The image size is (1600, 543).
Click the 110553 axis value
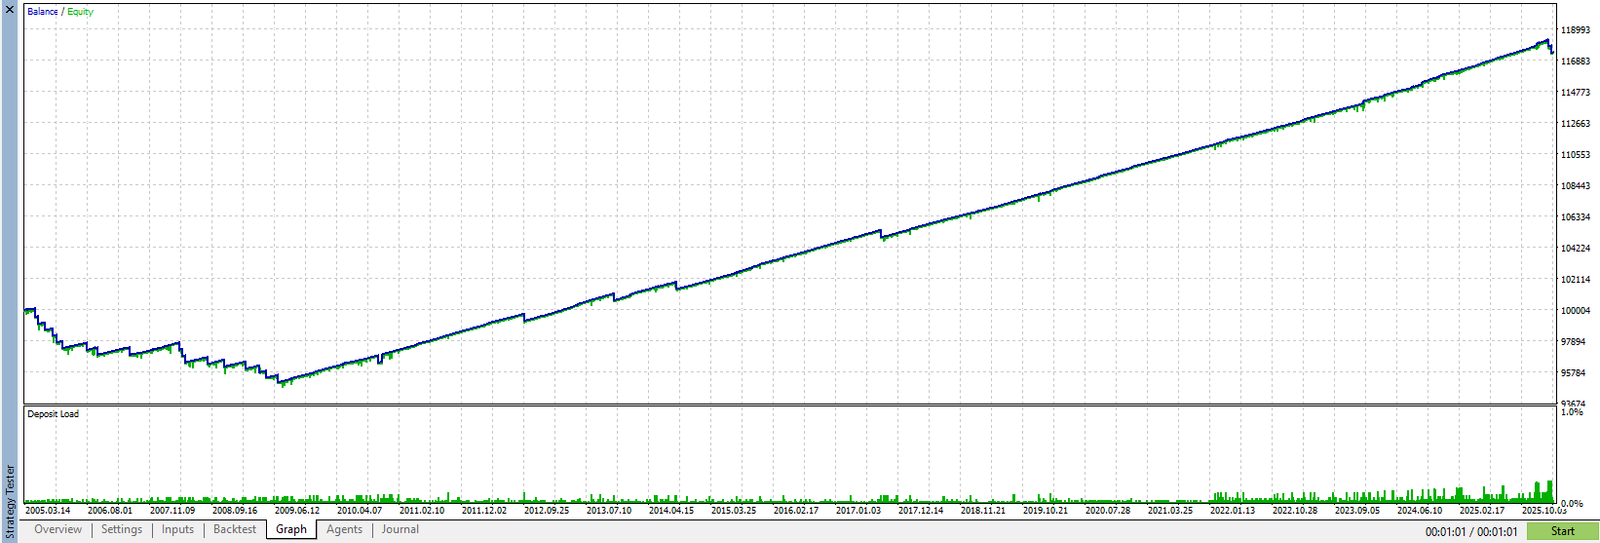click(1576, 155)
